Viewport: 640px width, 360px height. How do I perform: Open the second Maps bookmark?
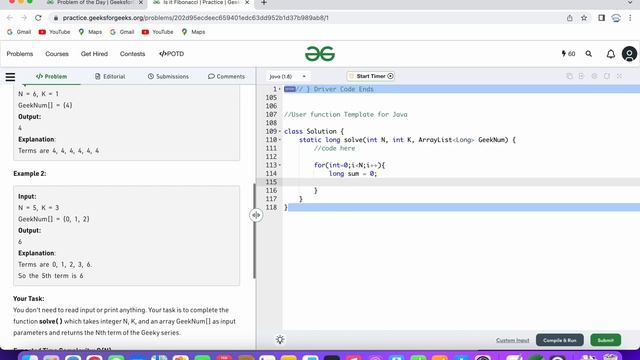point(193,32)
